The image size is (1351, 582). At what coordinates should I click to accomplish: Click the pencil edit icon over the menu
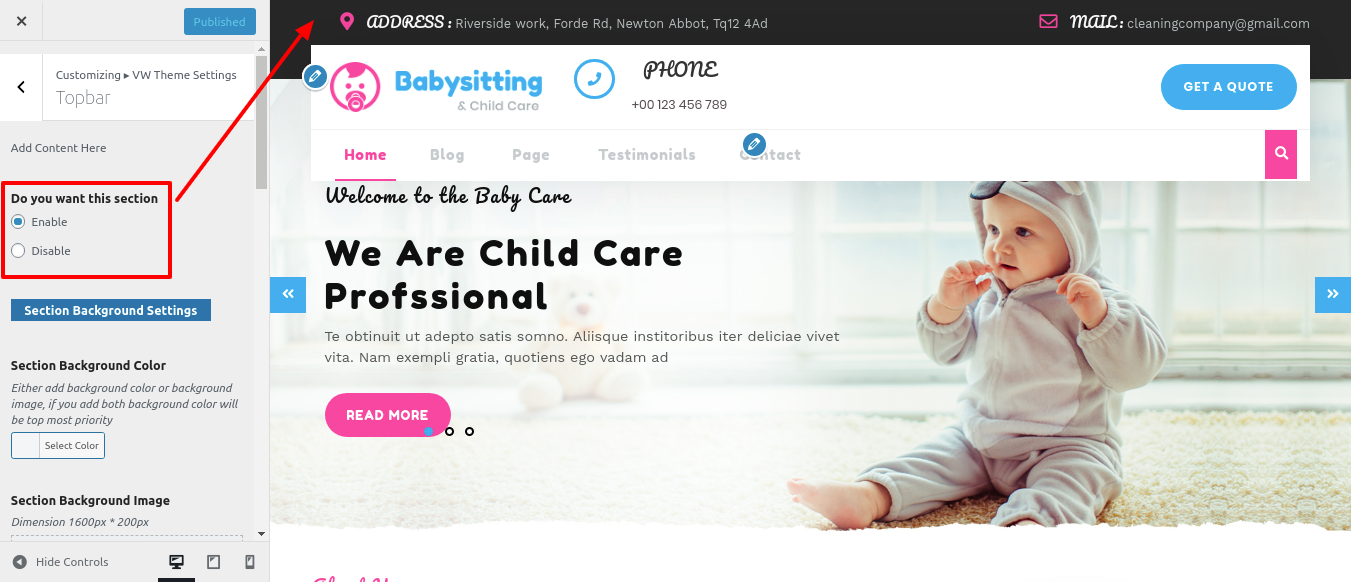pyautogui.click(x=755, y=144)
